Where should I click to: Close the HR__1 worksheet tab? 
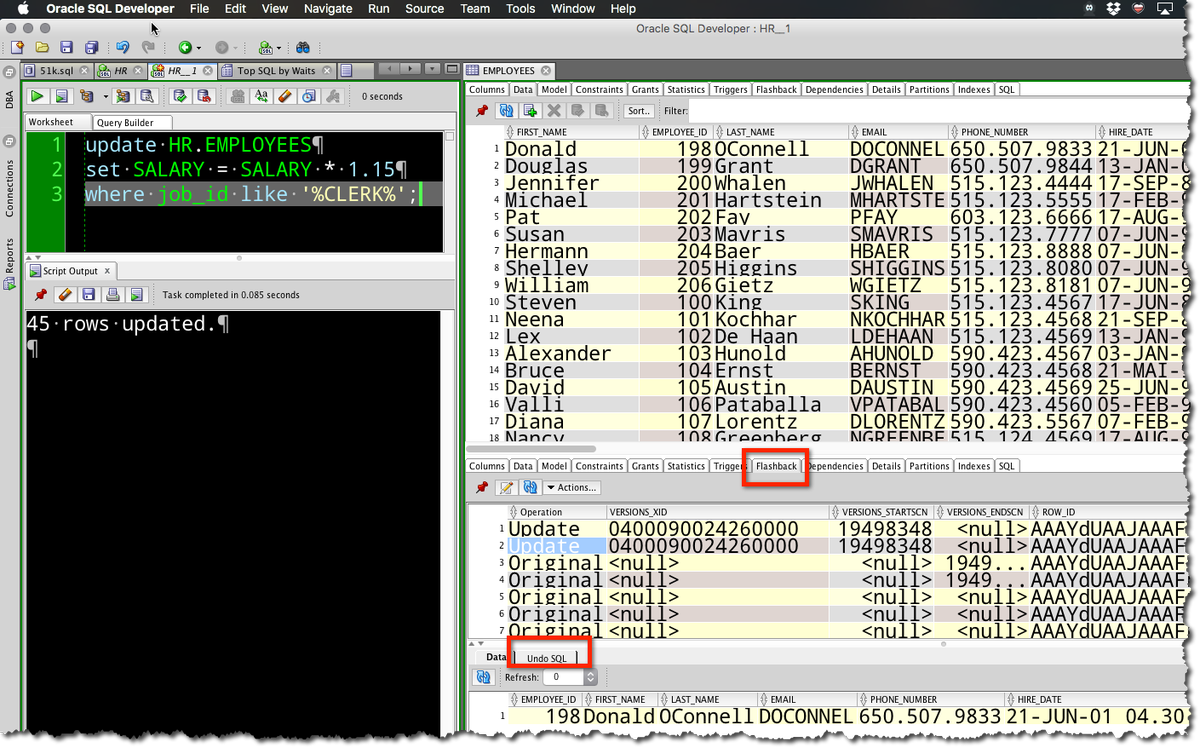click(208, 71)
